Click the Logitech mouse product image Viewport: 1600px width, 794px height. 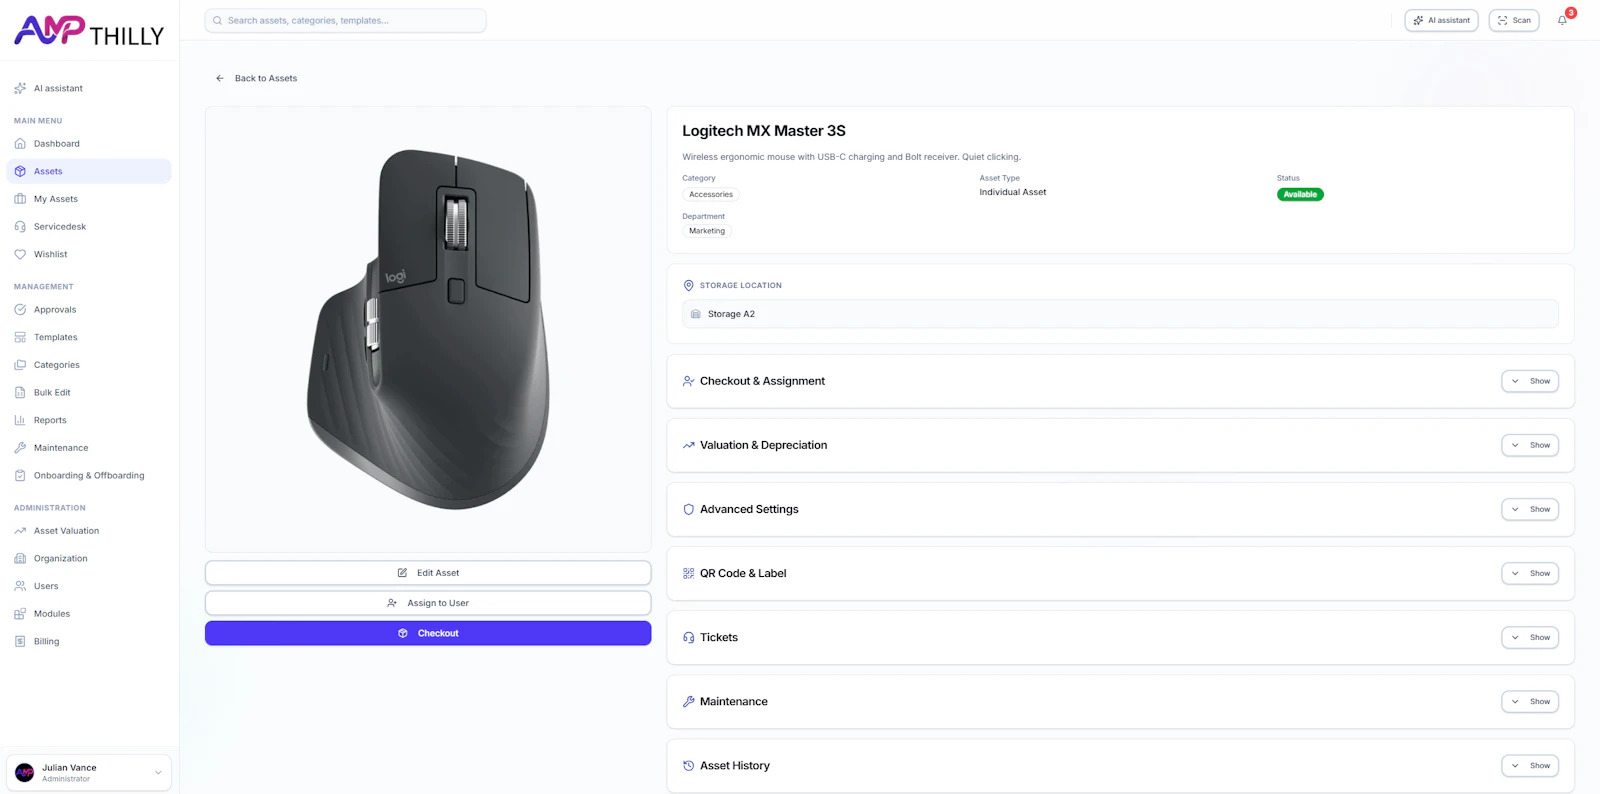[428, 329]
